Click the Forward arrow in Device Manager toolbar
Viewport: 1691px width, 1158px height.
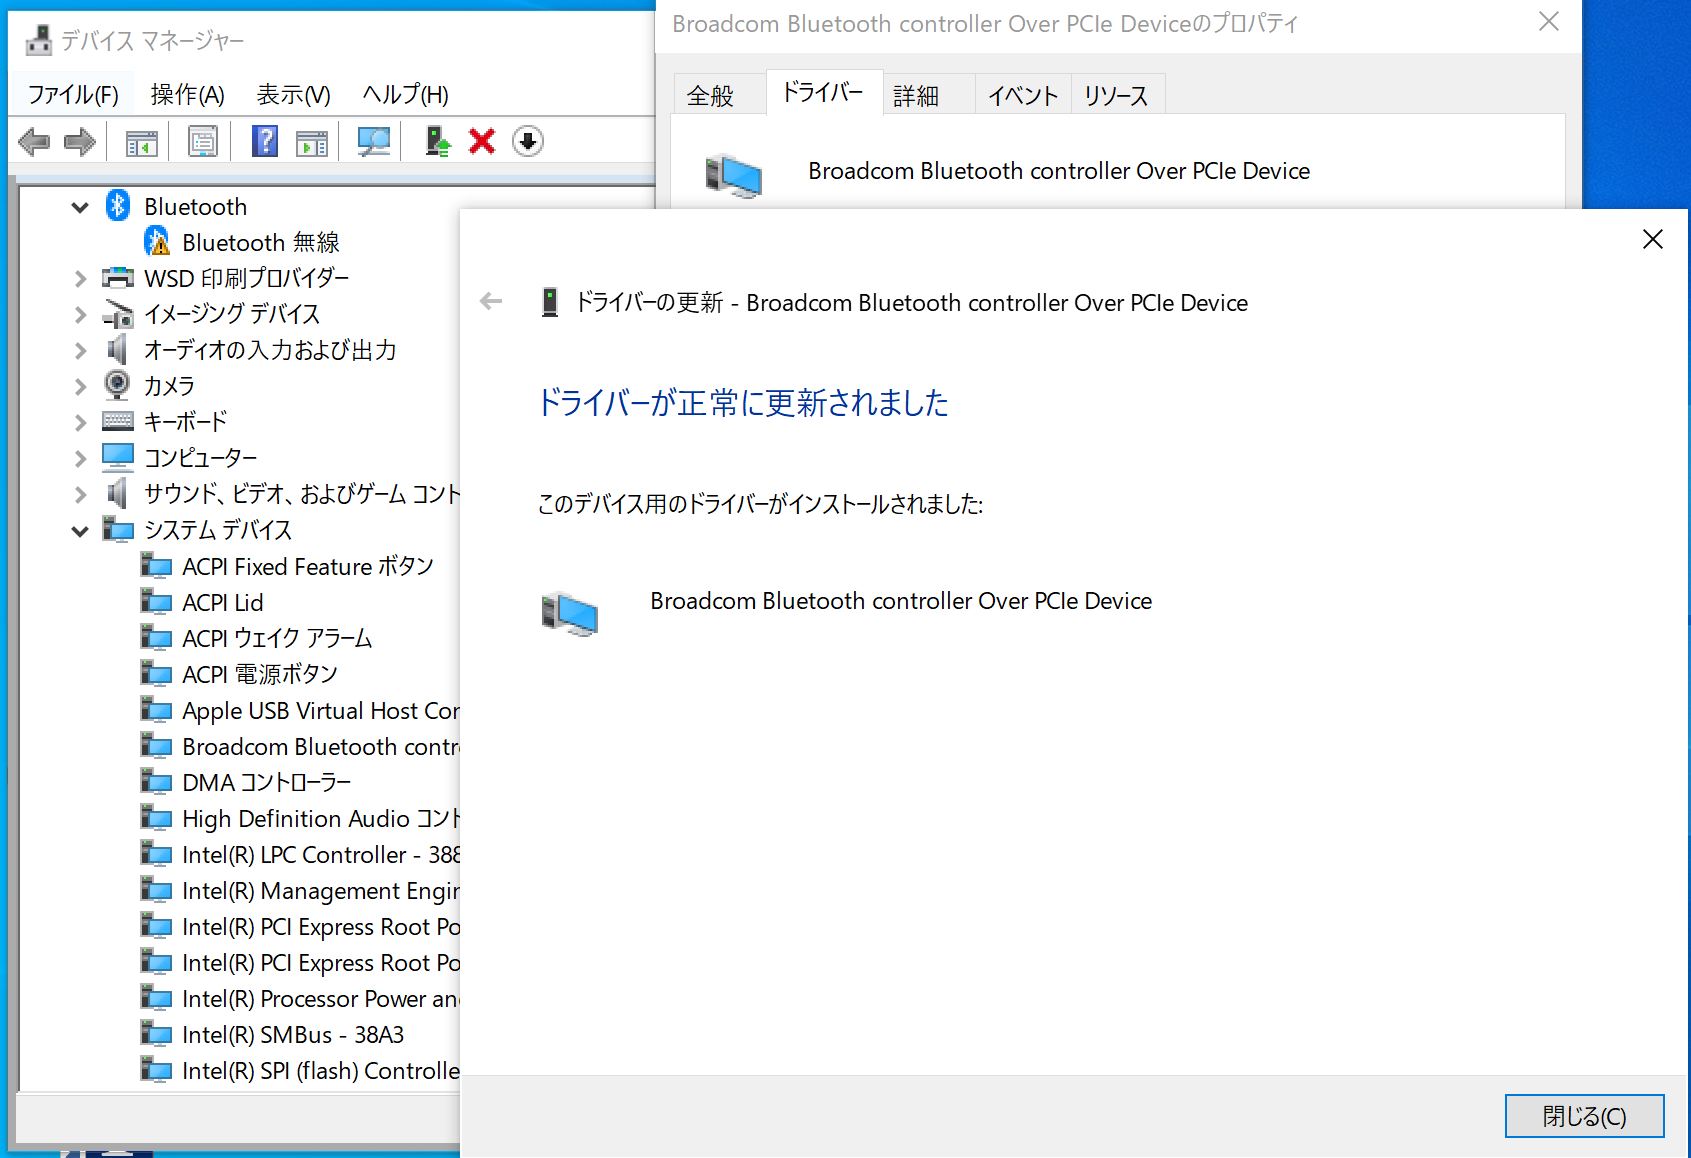[80, 142]
